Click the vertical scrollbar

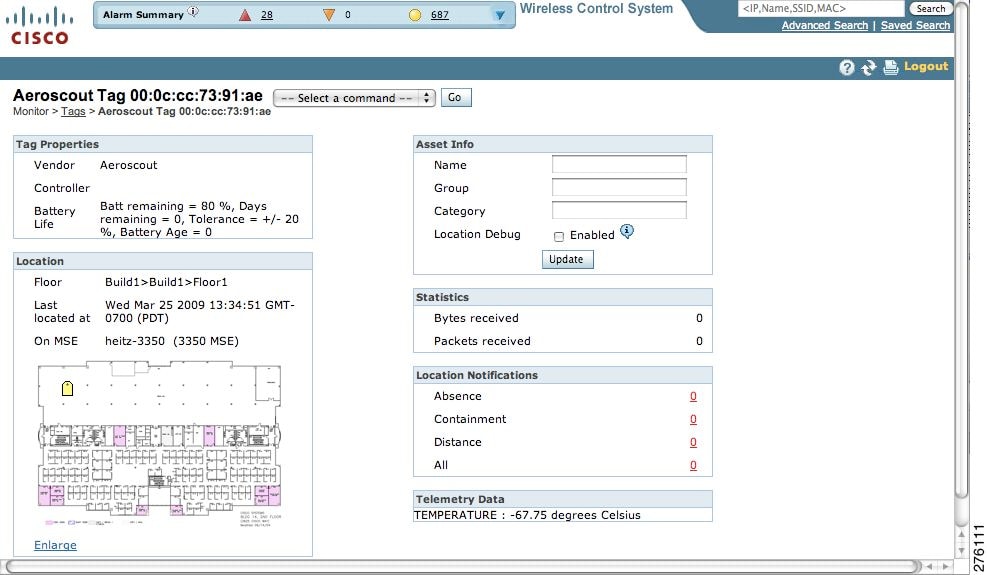click(961, 252)
